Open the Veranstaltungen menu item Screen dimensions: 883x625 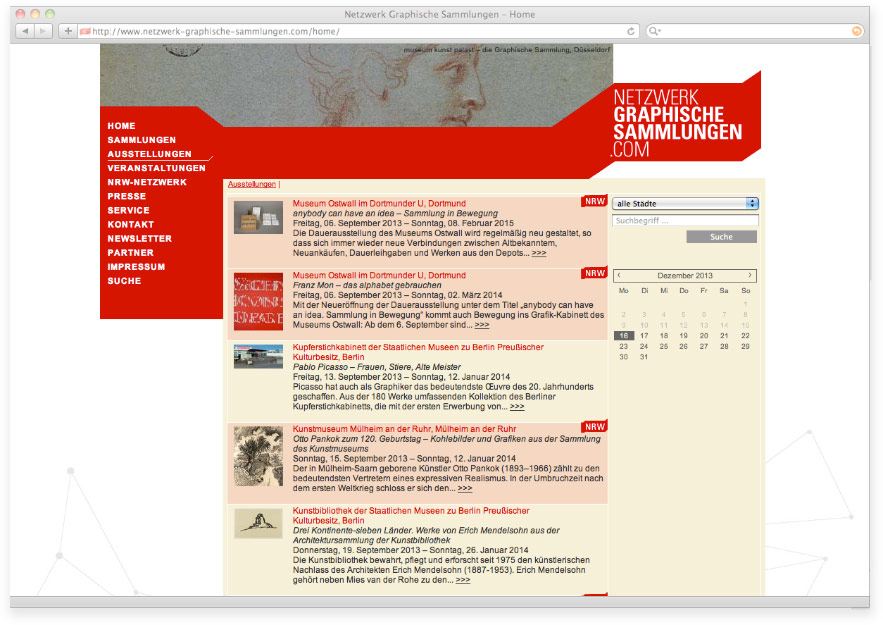point(156,168)
